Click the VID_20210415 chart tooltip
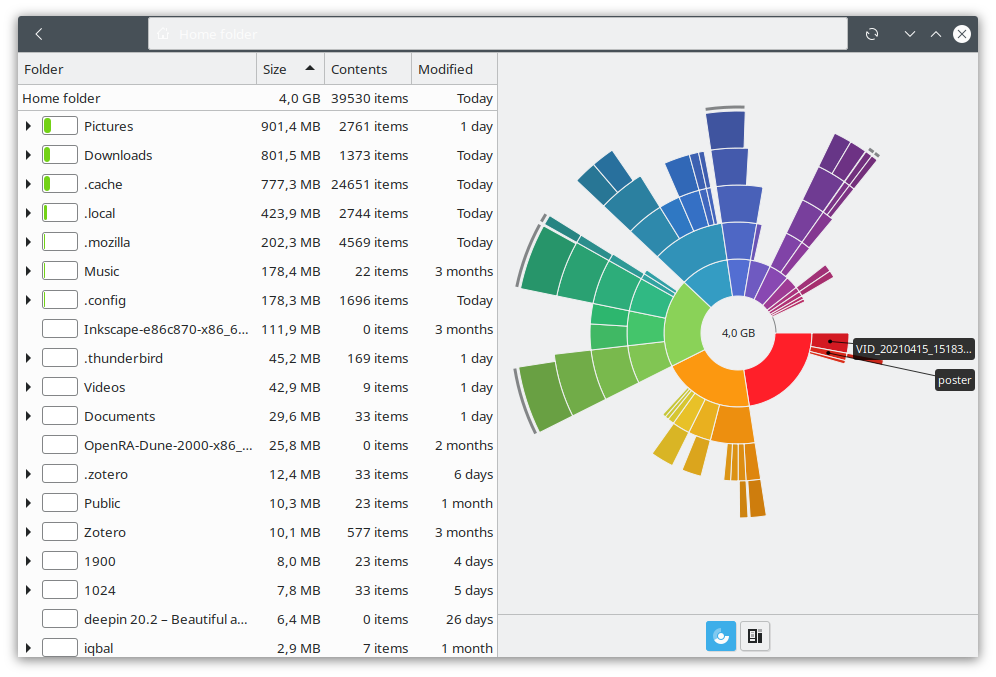996x677 pixels. [913, 349]
